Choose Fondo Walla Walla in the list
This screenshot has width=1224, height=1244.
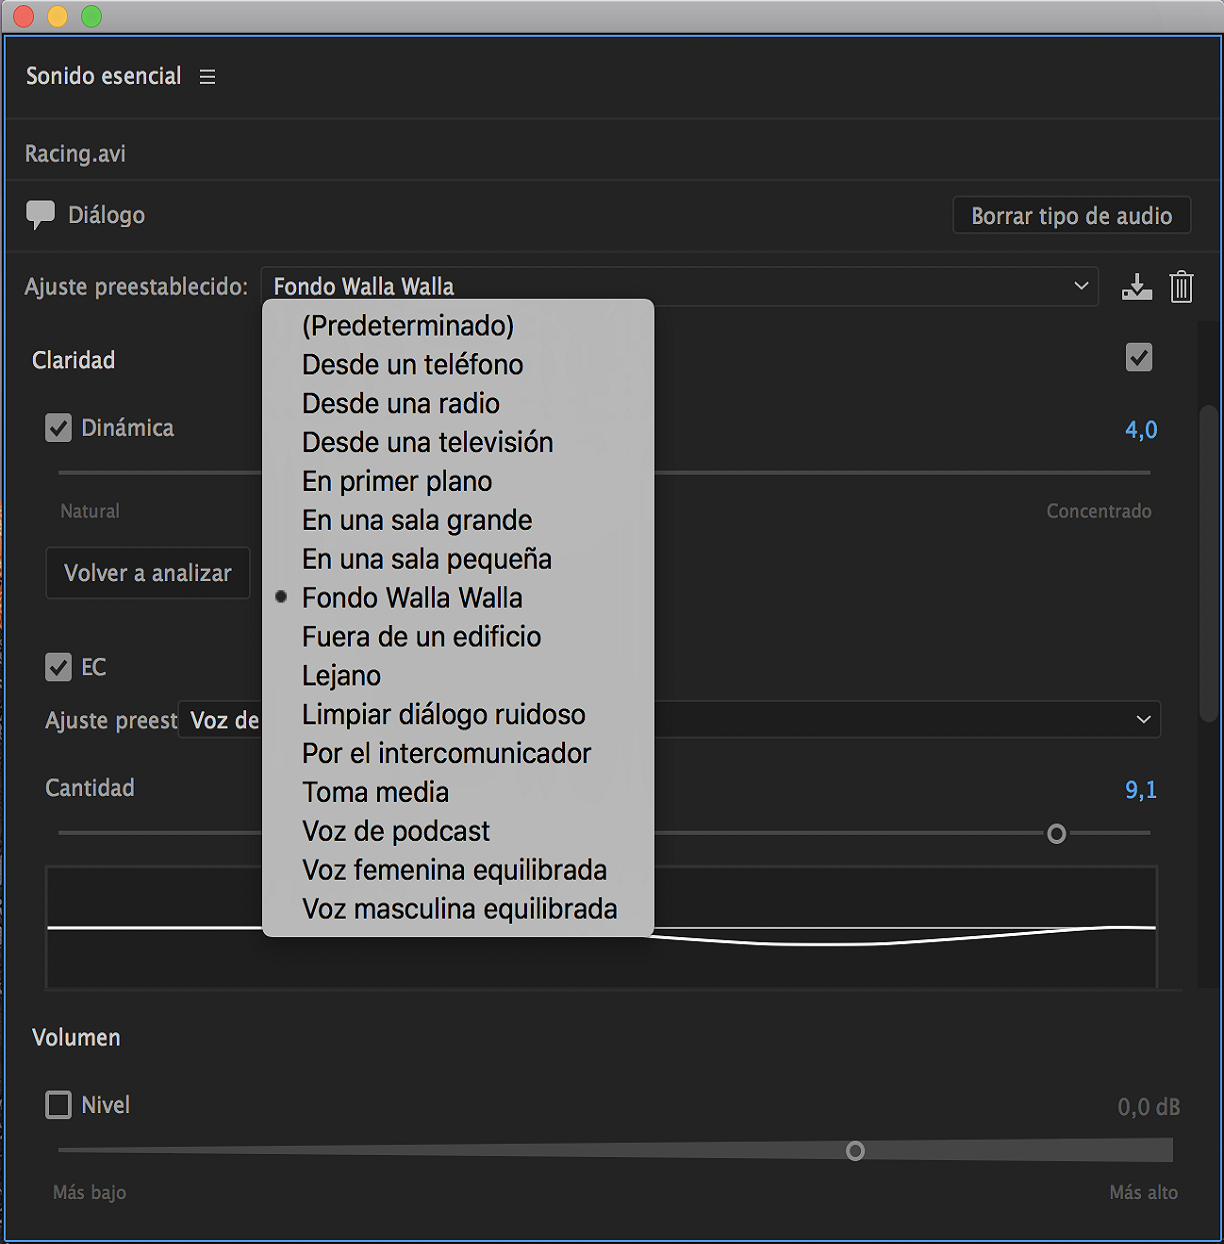point(458,598)
